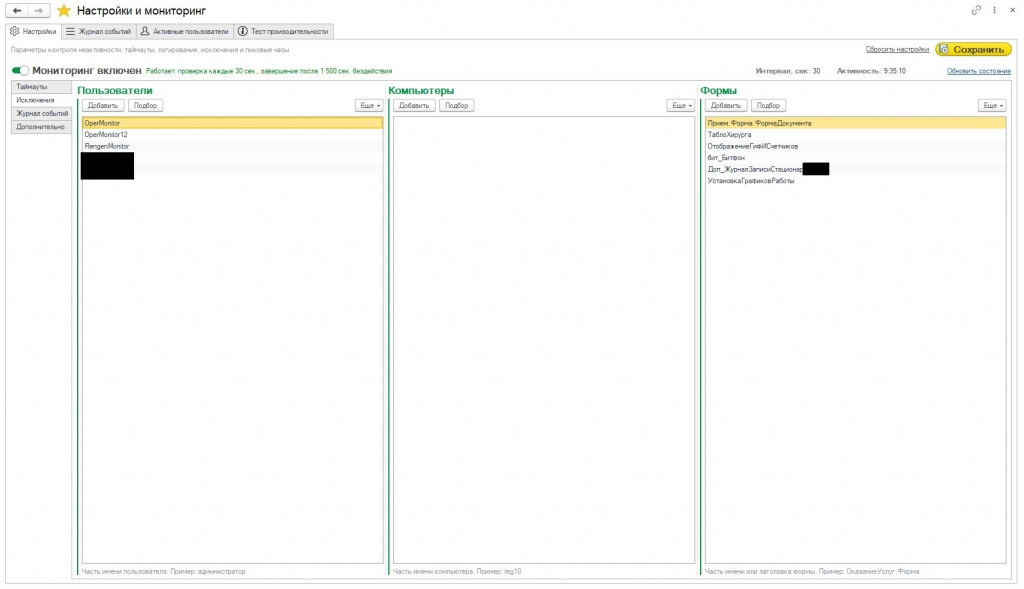The image size is (1024, 589).
Task: Click Сбросить настройки link
Action: point(897,49)
